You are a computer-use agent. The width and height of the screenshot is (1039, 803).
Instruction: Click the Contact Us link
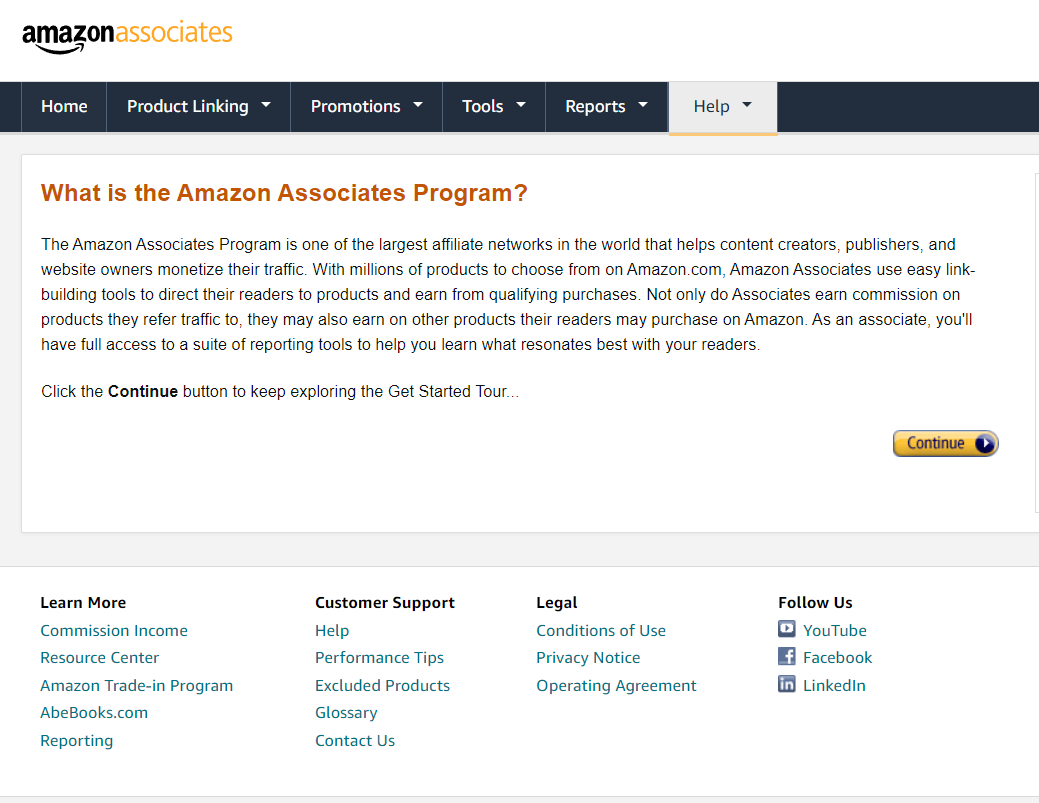pyautogui.click(x=355, y=741)
